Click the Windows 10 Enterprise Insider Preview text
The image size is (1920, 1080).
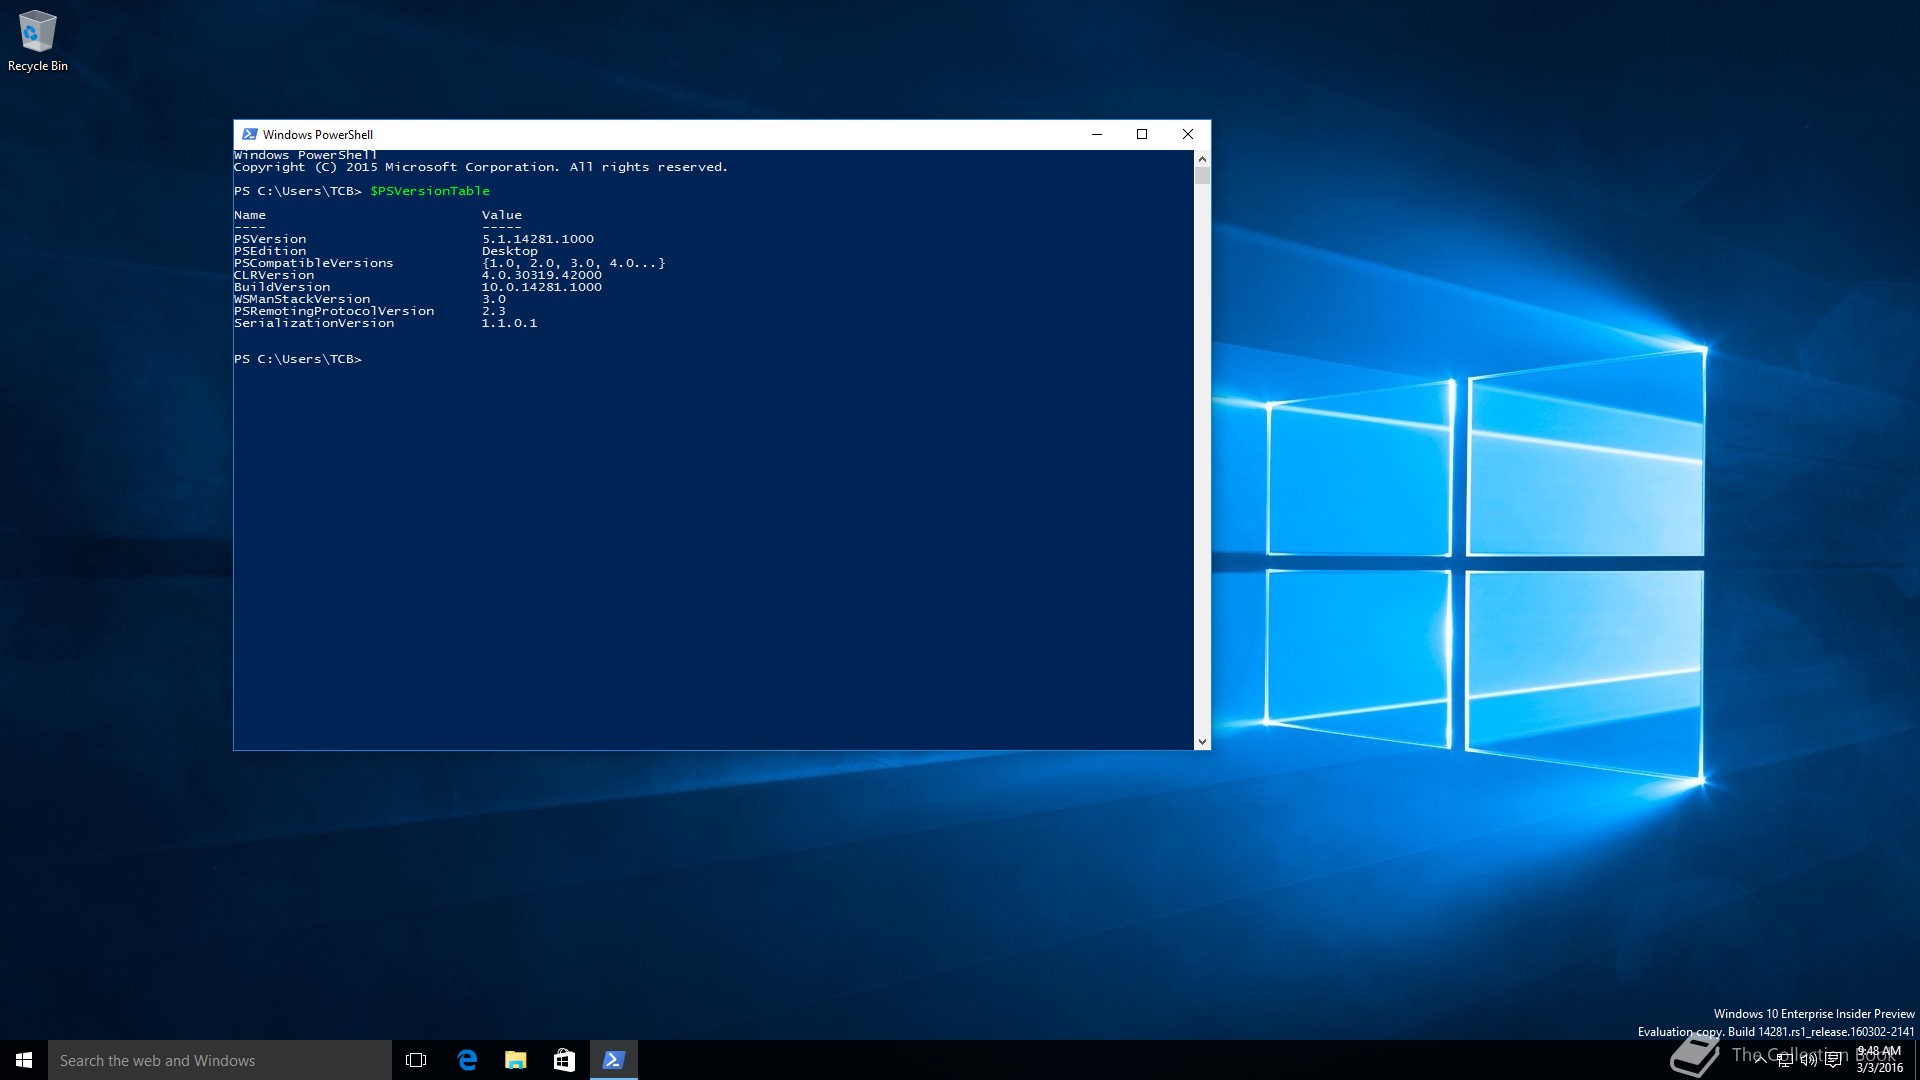click(1814, 1014)
